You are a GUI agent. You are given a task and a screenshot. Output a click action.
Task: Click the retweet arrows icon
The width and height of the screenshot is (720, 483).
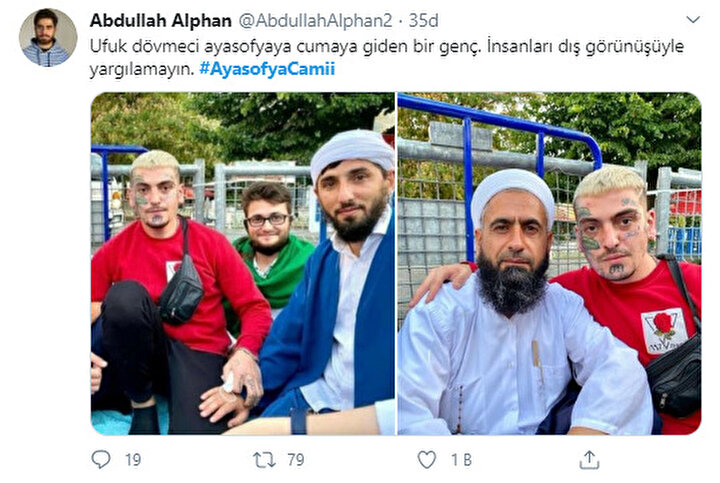pos(264,460)
